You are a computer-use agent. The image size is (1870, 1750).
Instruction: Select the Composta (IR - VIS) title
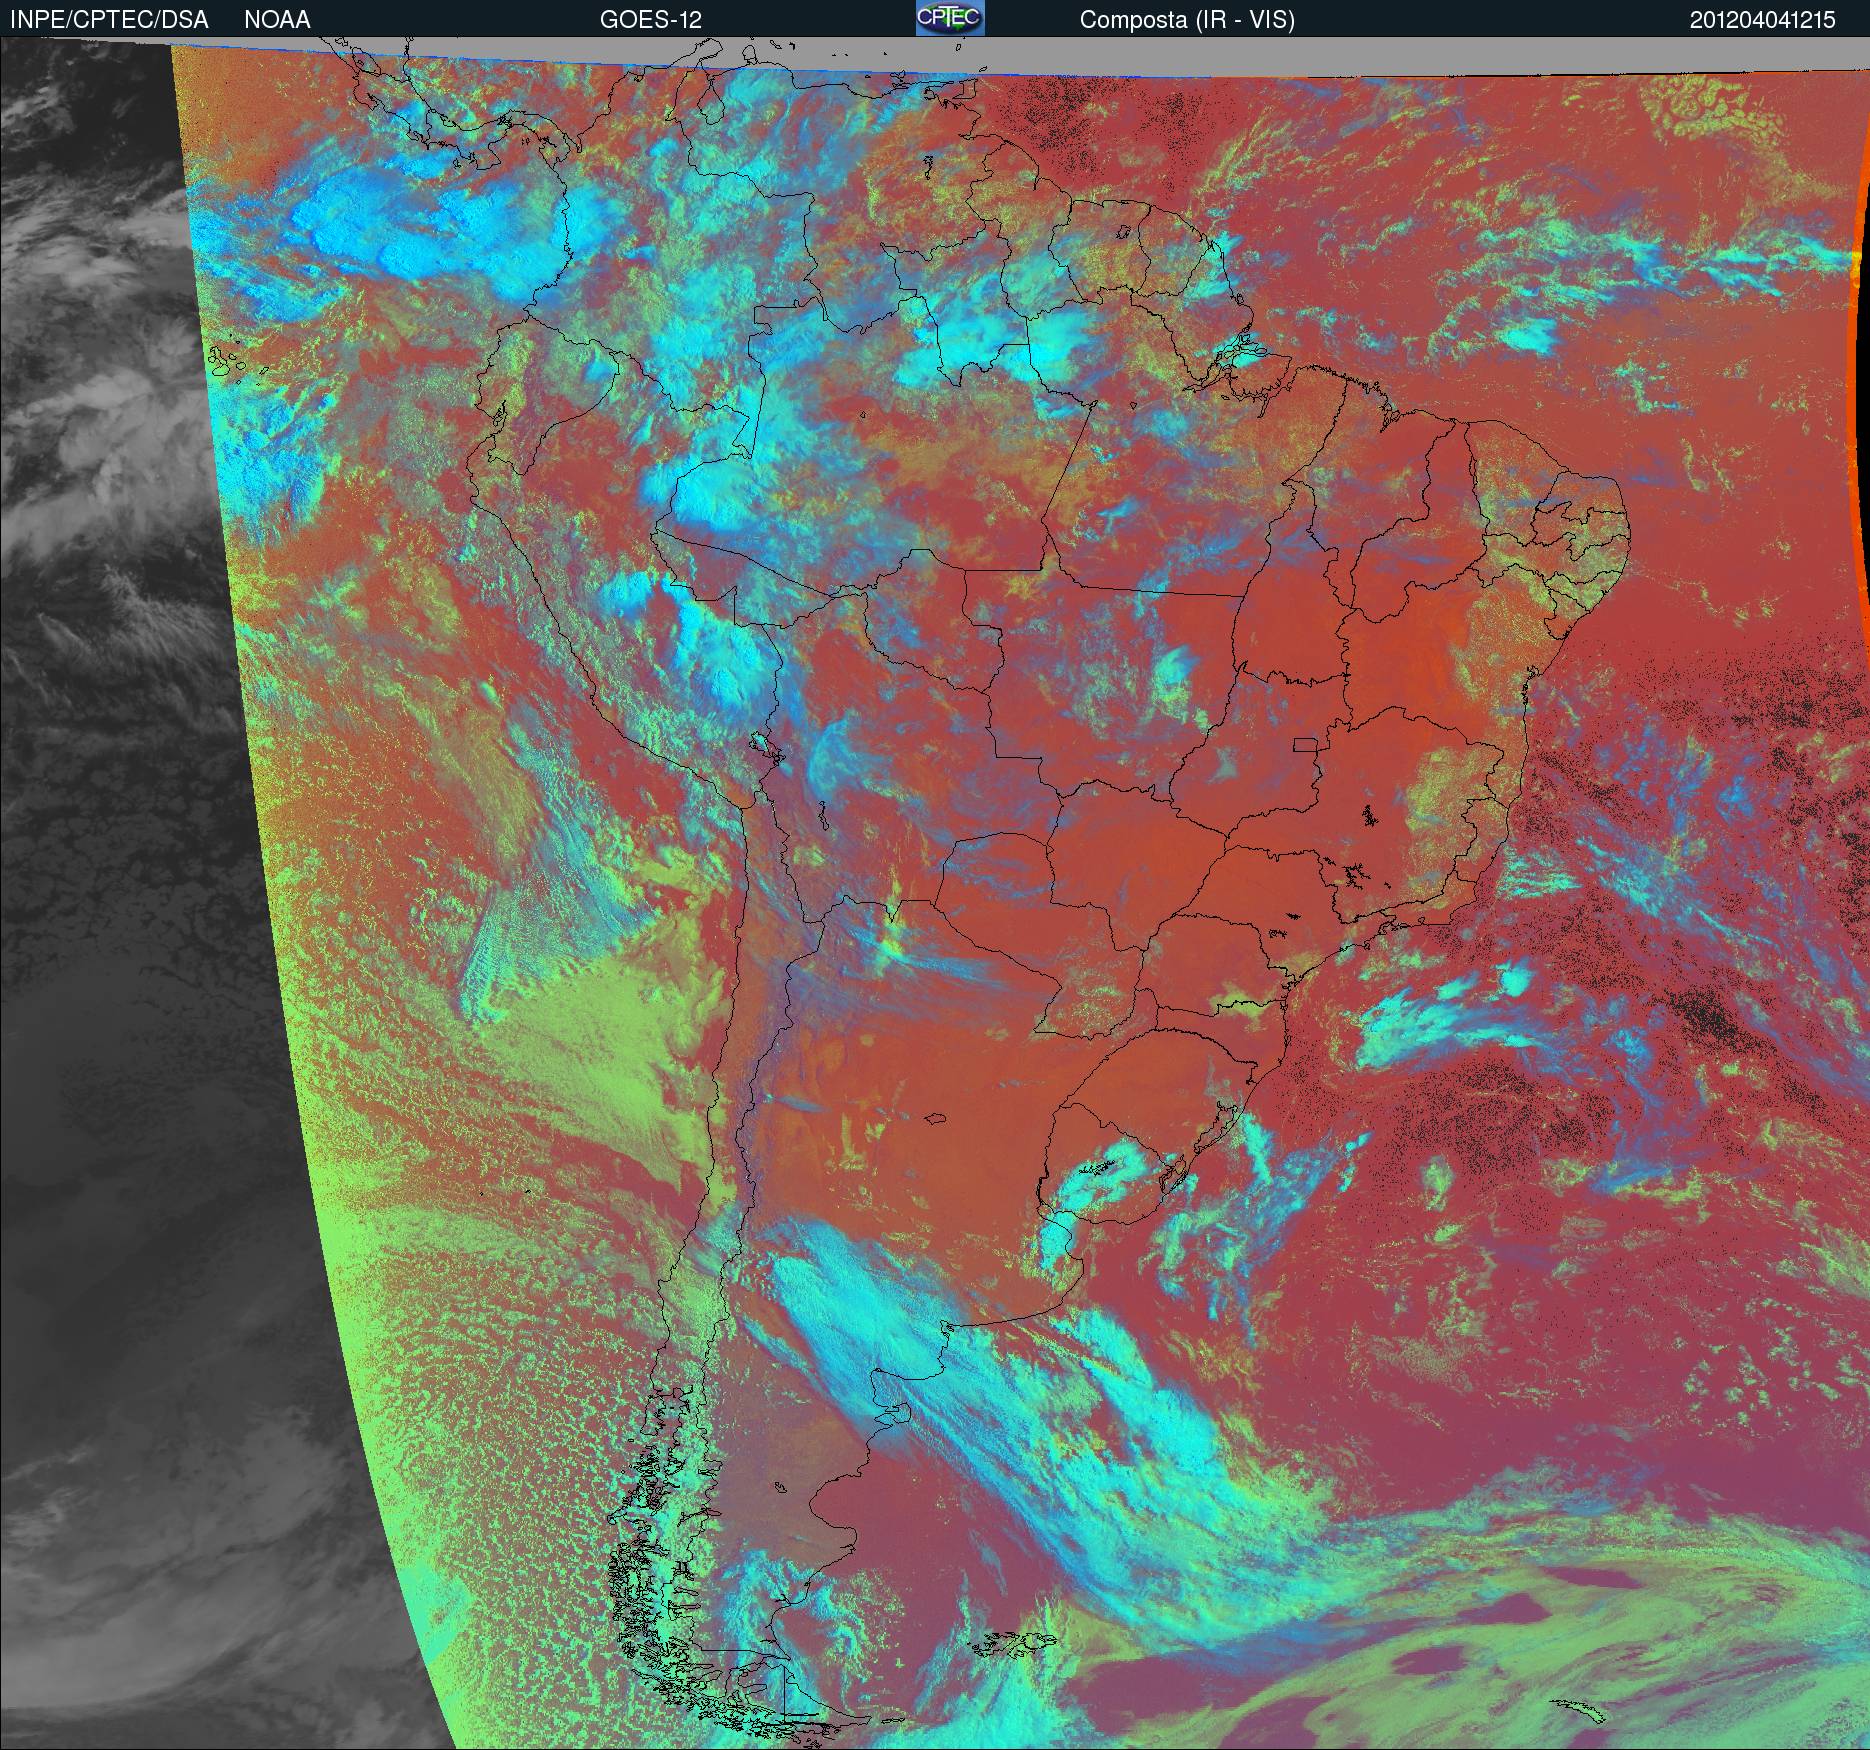coord(1187,20)
